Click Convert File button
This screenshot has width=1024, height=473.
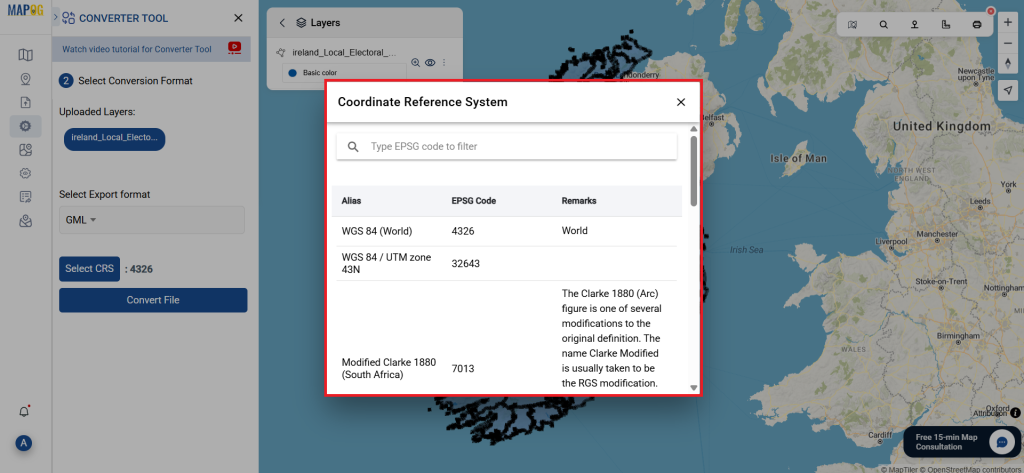(153, 300)
